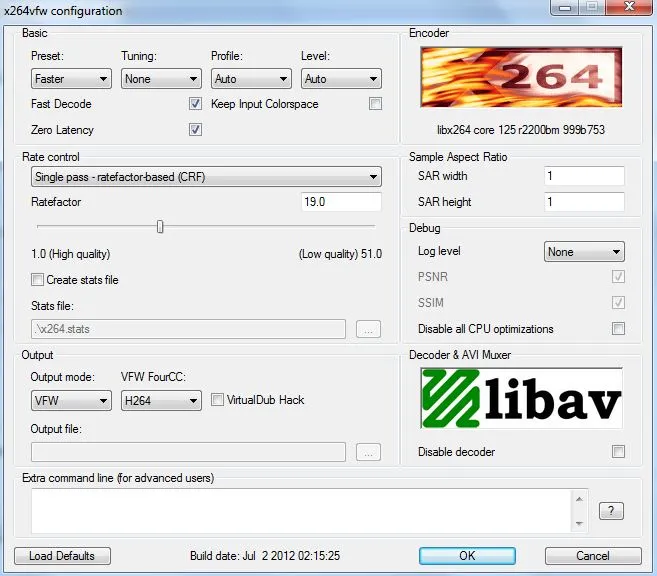657x576 pixels.
Task: Close the x264vfw configuration window
Action: click(x=629, y=7)
